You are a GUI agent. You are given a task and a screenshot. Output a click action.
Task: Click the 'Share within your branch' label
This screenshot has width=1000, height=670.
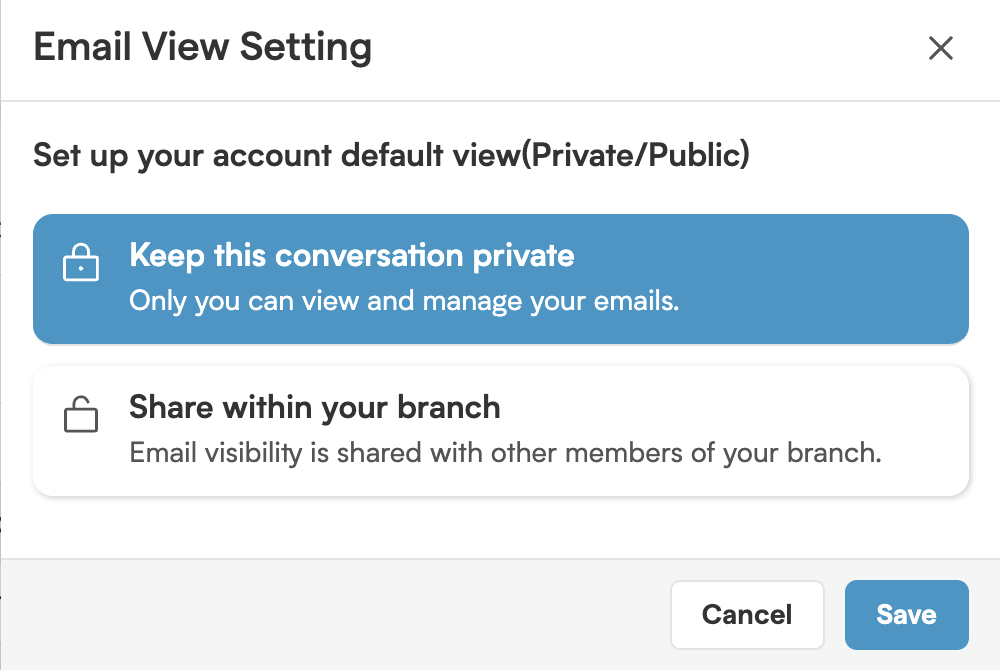[x=315, y=408]
